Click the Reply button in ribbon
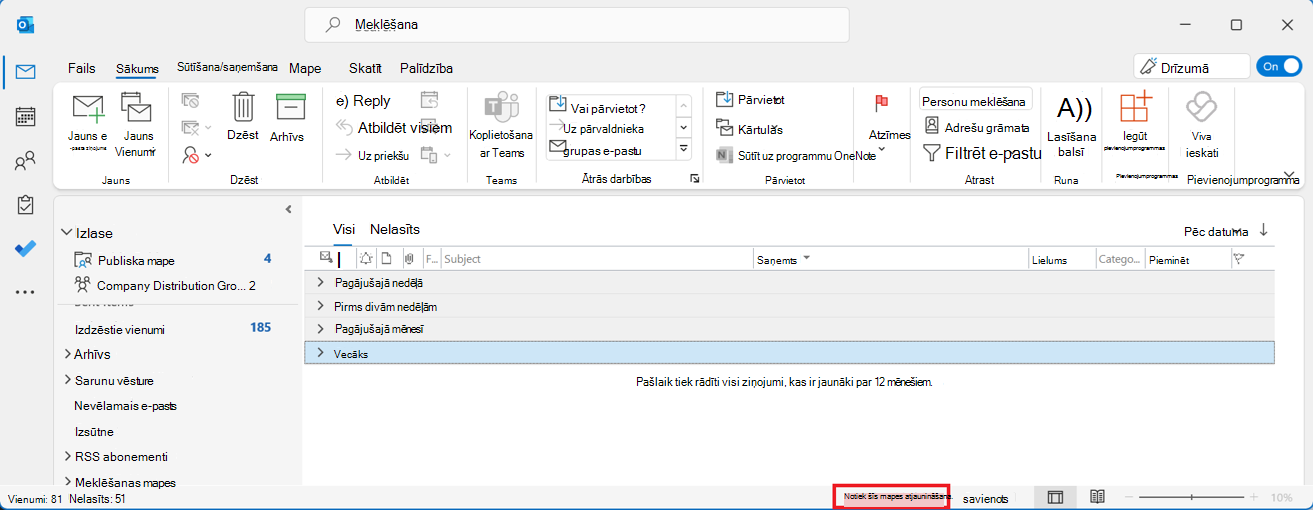1313x510 pixels. tap(363, 101)
